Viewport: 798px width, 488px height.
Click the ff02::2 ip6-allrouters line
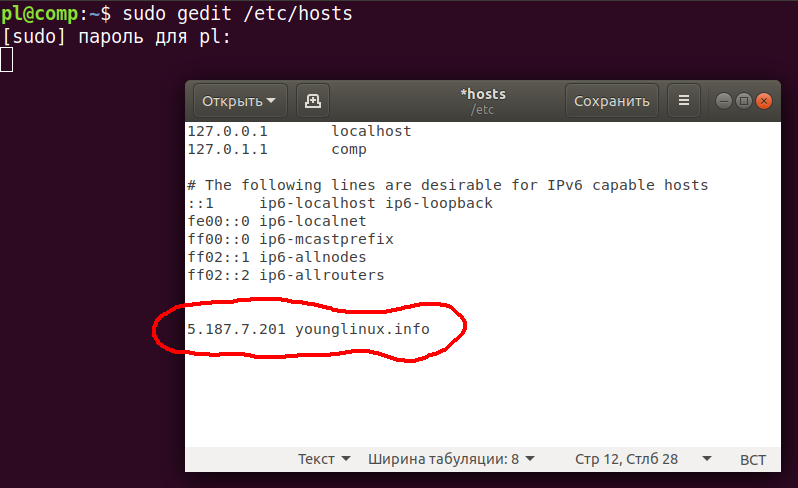tap(285, 275)
